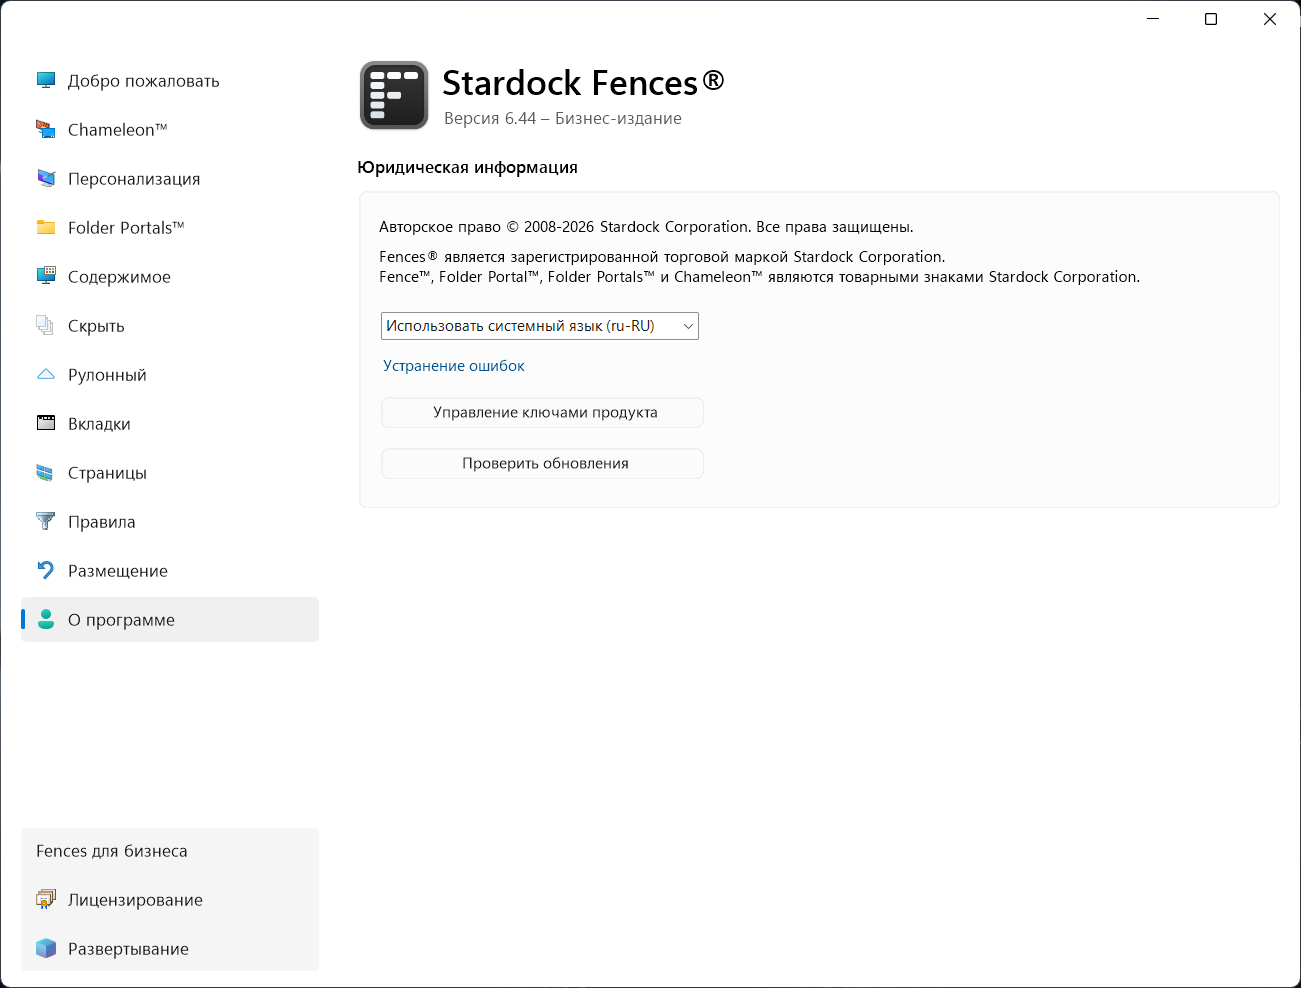Click the Страницы pages icon

coord(46,472)
